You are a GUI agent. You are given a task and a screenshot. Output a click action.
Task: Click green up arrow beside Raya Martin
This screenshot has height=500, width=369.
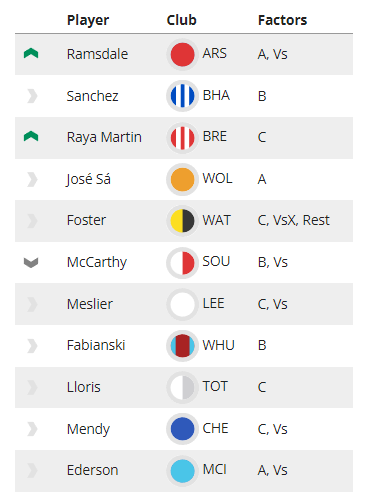click(31, 136)
